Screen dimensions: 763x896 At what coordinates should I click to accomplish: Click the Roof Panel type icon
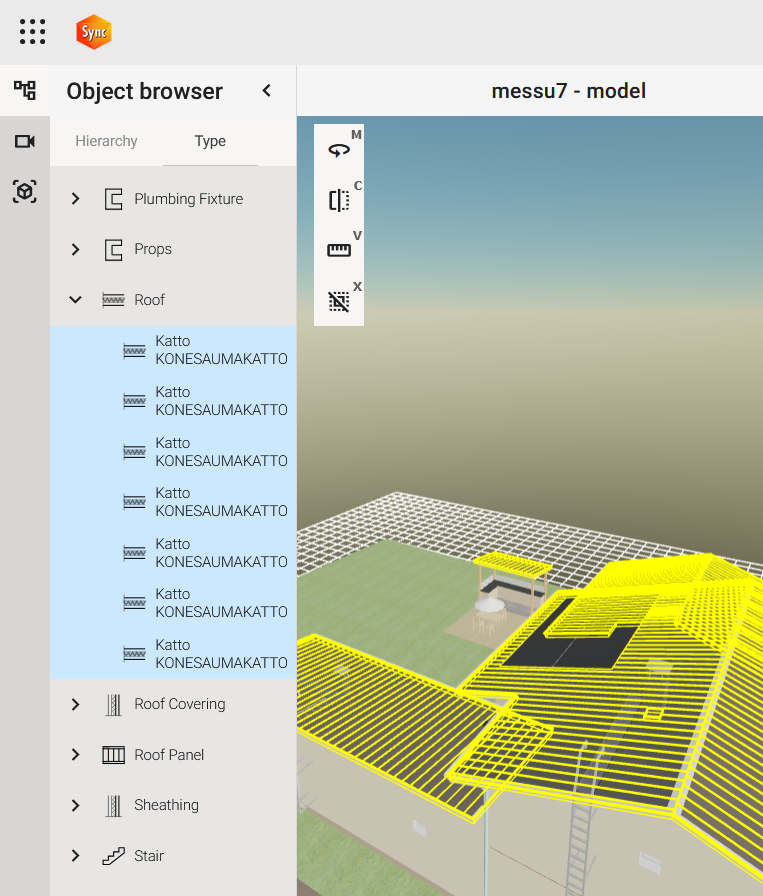tap(114, 755)
